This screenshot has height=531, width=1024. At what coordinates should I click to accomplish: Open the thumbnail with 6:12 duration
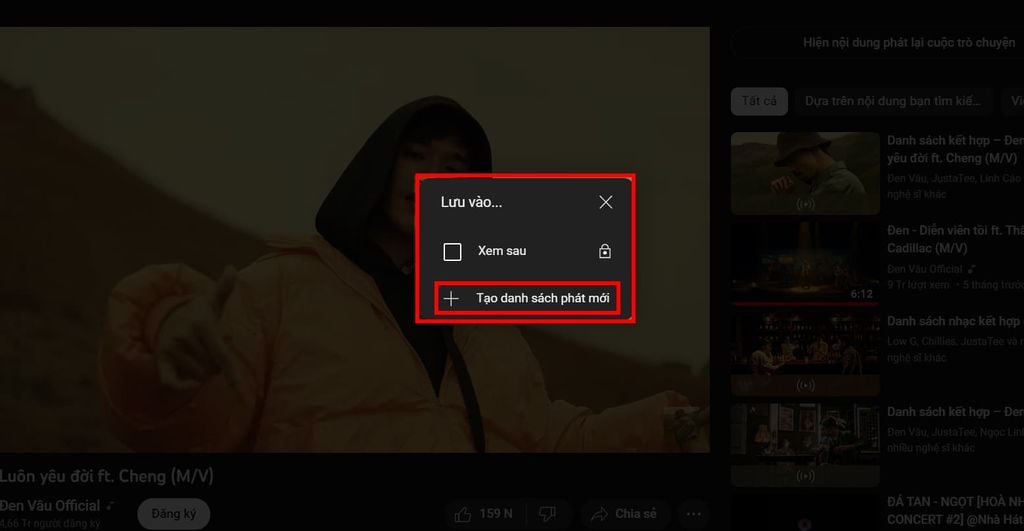[805, 263]
